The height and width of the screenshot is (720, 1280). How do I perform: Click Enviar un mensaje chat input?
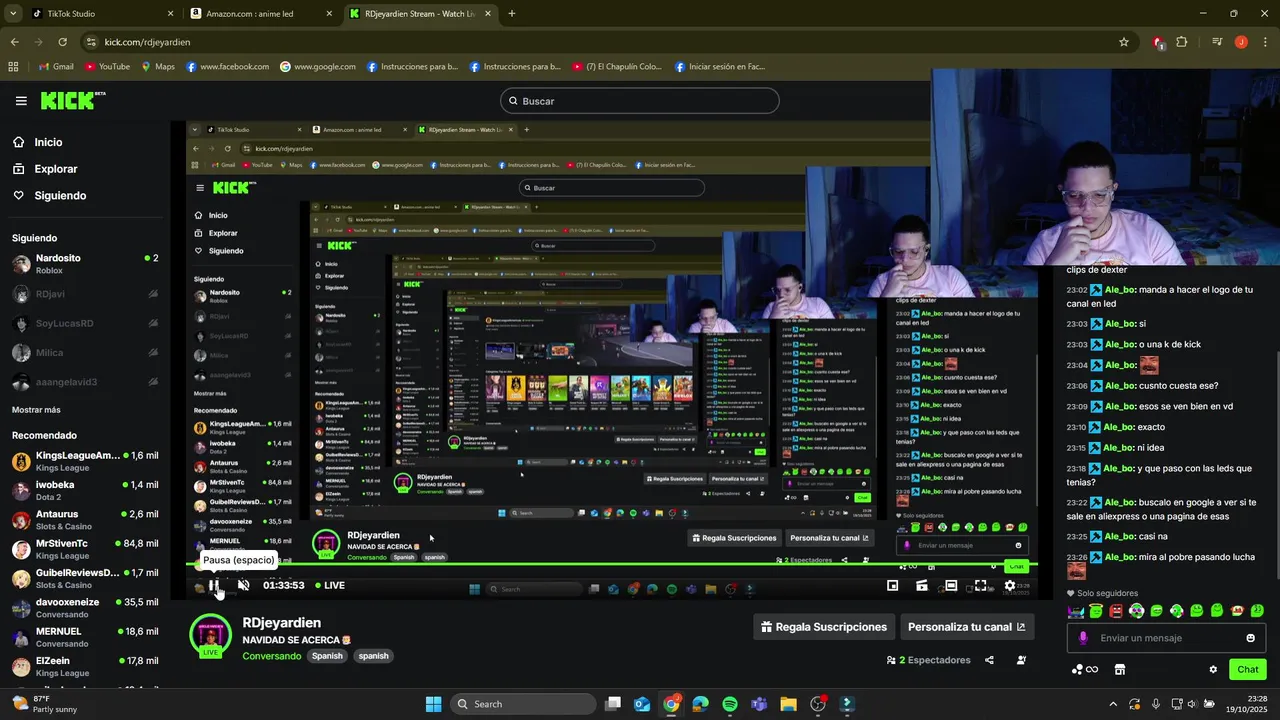(1165, 638)
